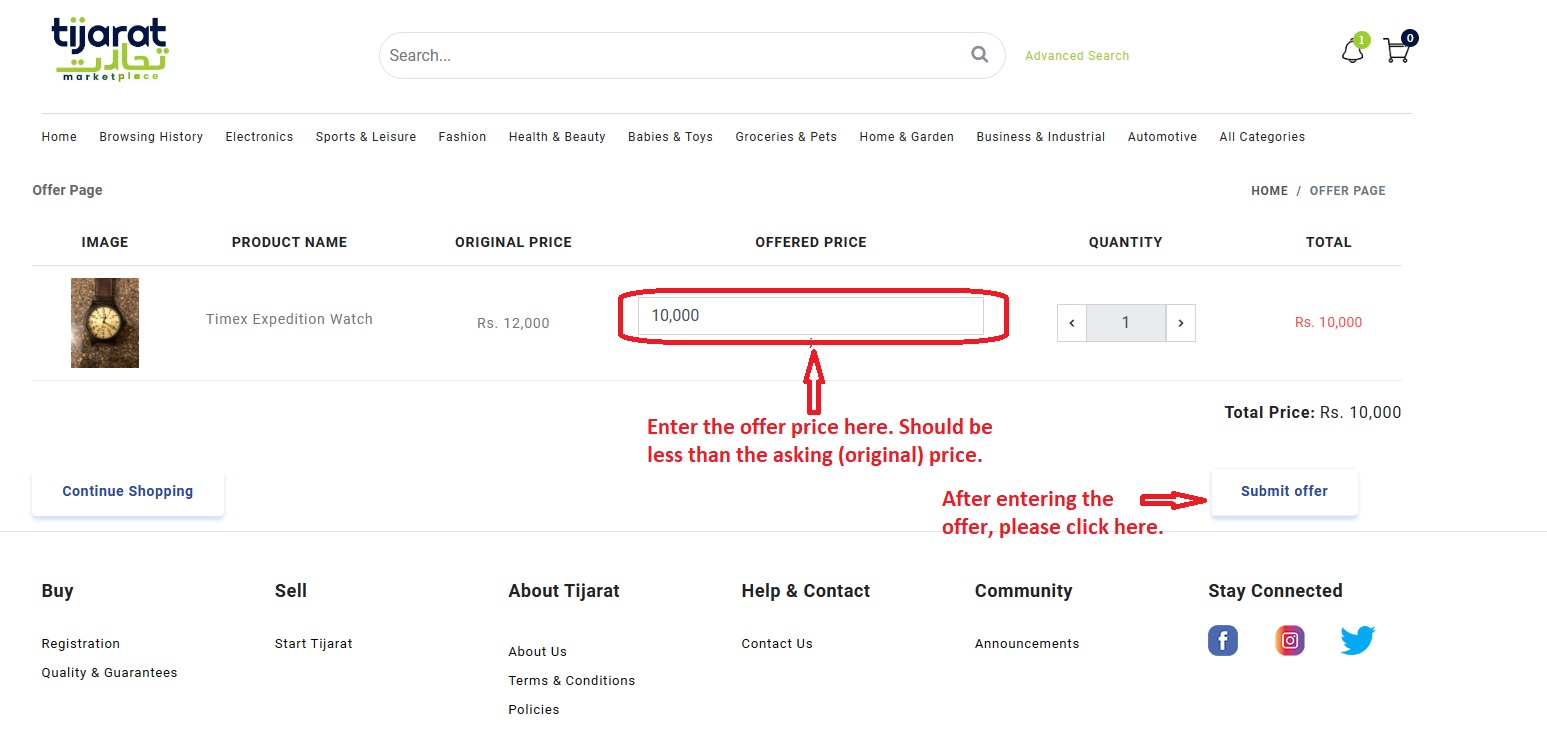Open the Advanced Search link
This screenshot has height=742, width=1547.
tap(1077, 56)
